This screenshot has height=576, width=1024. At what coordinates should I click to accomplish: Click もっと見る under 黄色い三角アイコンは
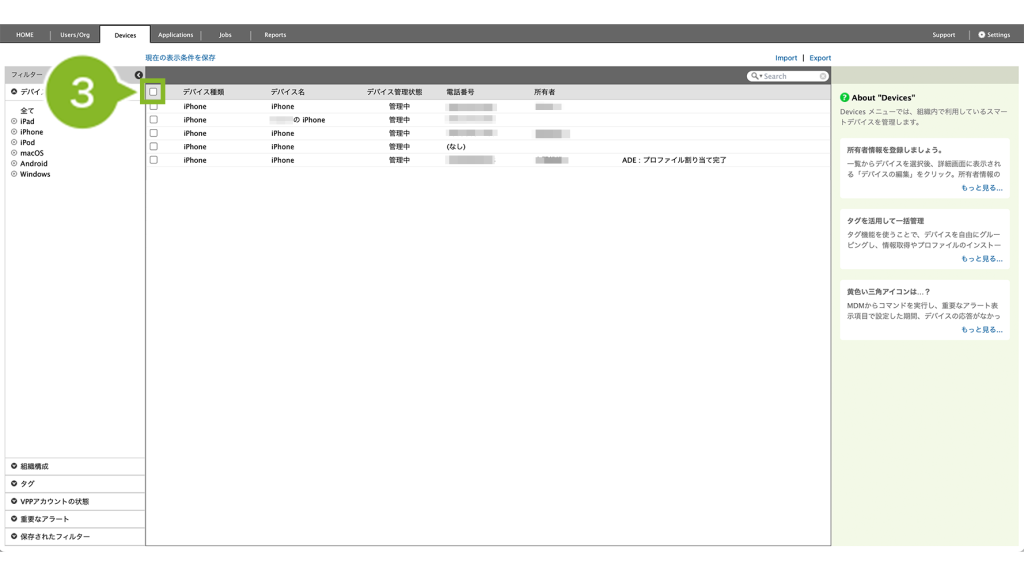pos(982,330)
